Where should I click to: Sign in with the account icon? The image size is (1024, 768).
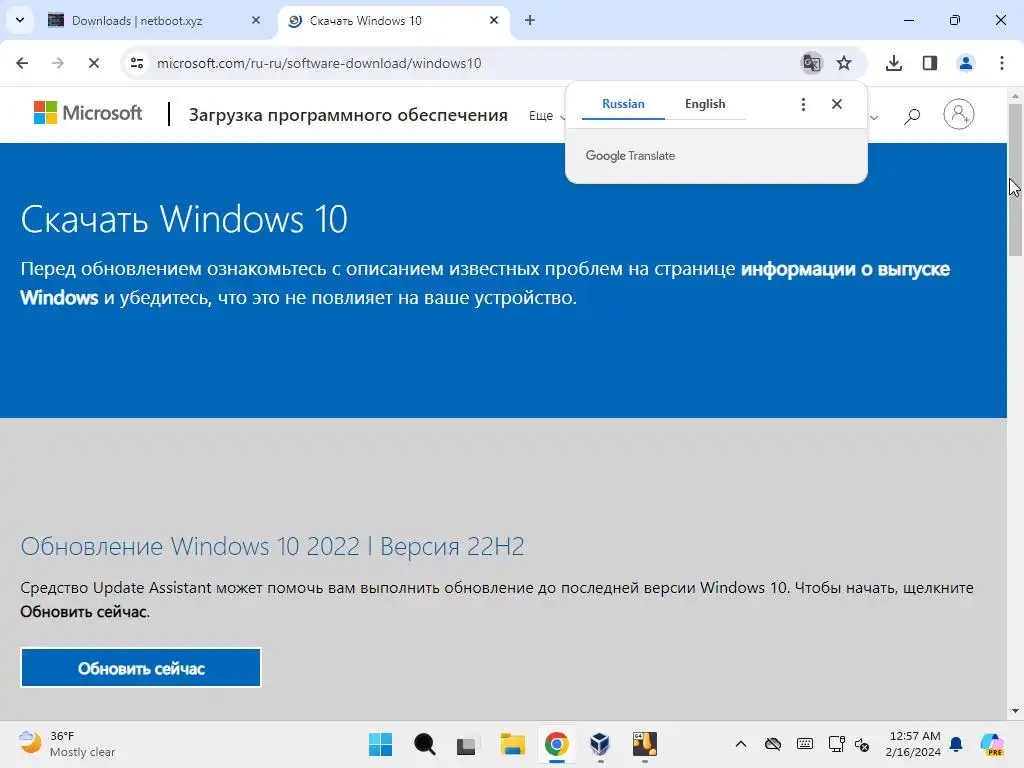click(x=958, y=114)
